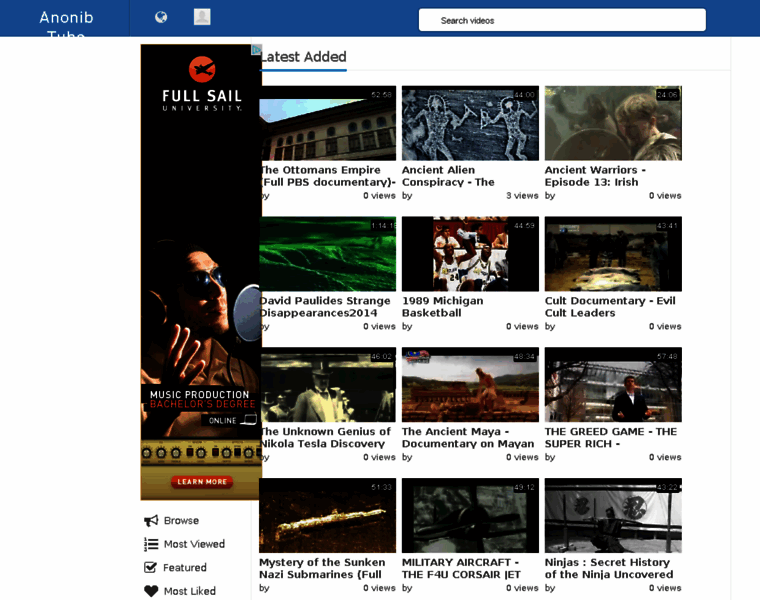Click Music Production Bachelor's Degree ad text
760x600 pixels.
202,399
